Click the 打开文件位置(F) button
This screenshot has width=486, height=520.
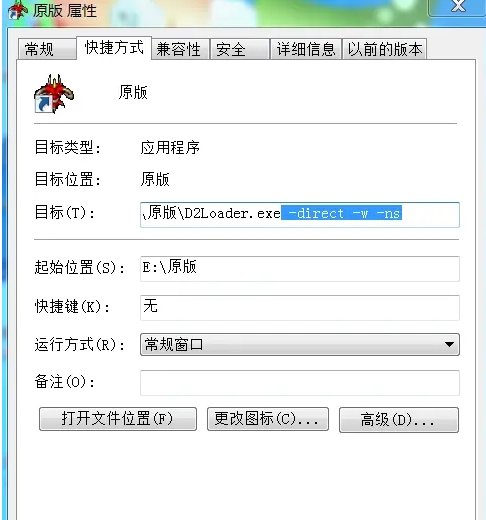click(x=118, y=419)
